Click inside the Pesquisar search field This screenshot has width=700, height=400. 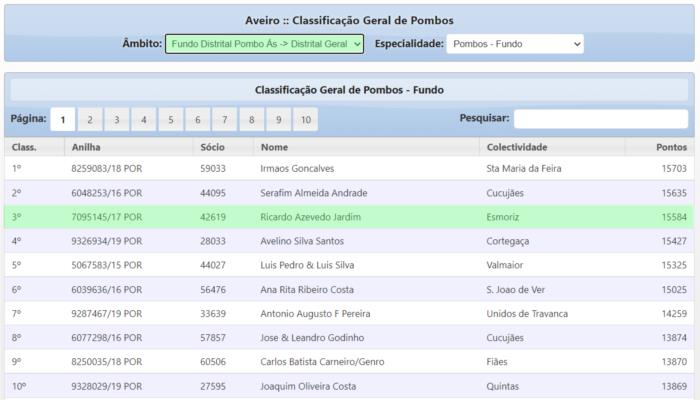[600, 119]
